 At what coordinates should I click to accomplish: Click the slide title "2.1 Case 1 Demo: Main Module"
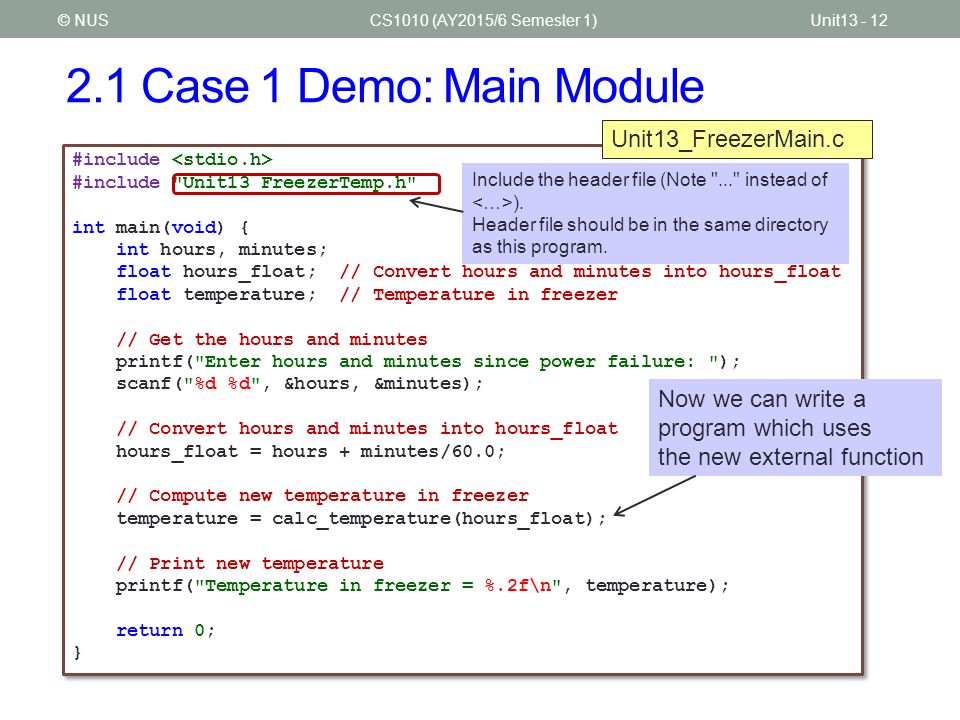coord(384,85)
